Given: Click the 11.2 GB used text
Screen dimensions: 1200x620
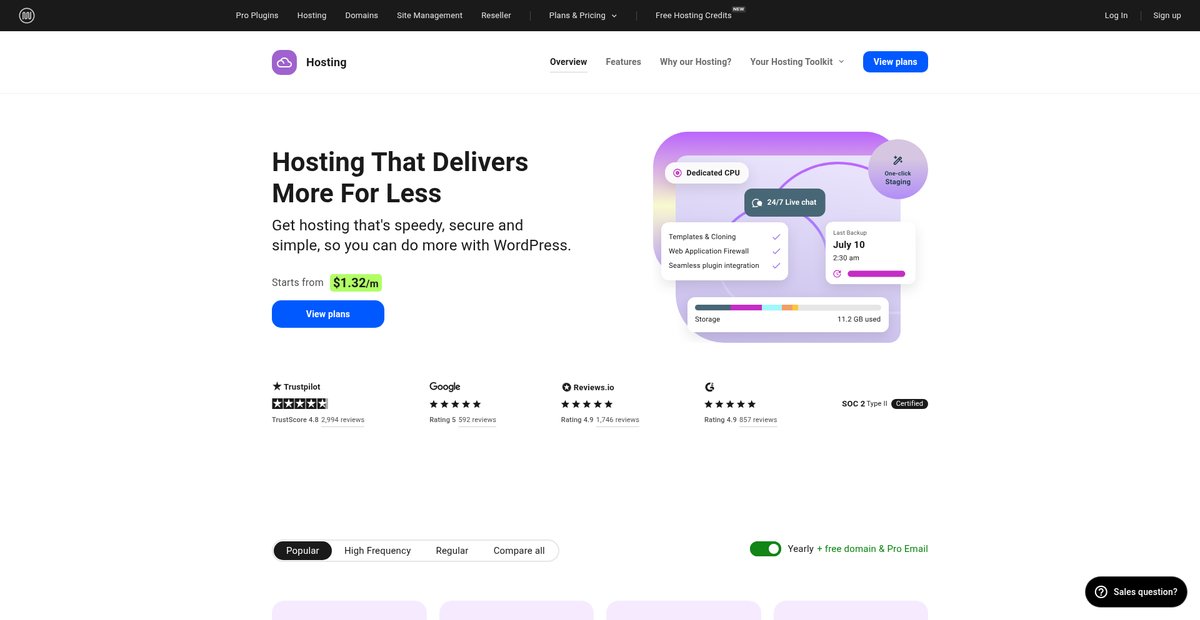Looking at the screenshot, I should [x=859, y=319].
